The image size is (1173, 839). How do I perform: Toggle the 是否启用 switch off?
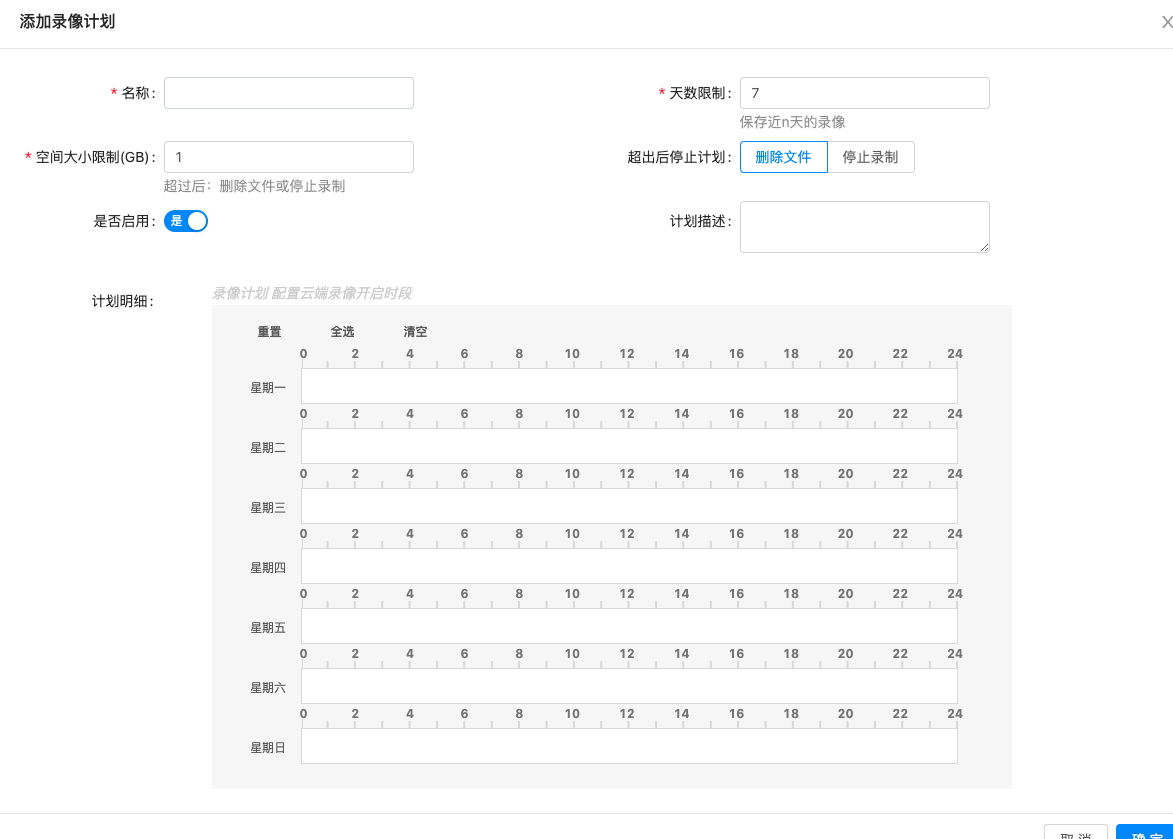click(186, 221)
